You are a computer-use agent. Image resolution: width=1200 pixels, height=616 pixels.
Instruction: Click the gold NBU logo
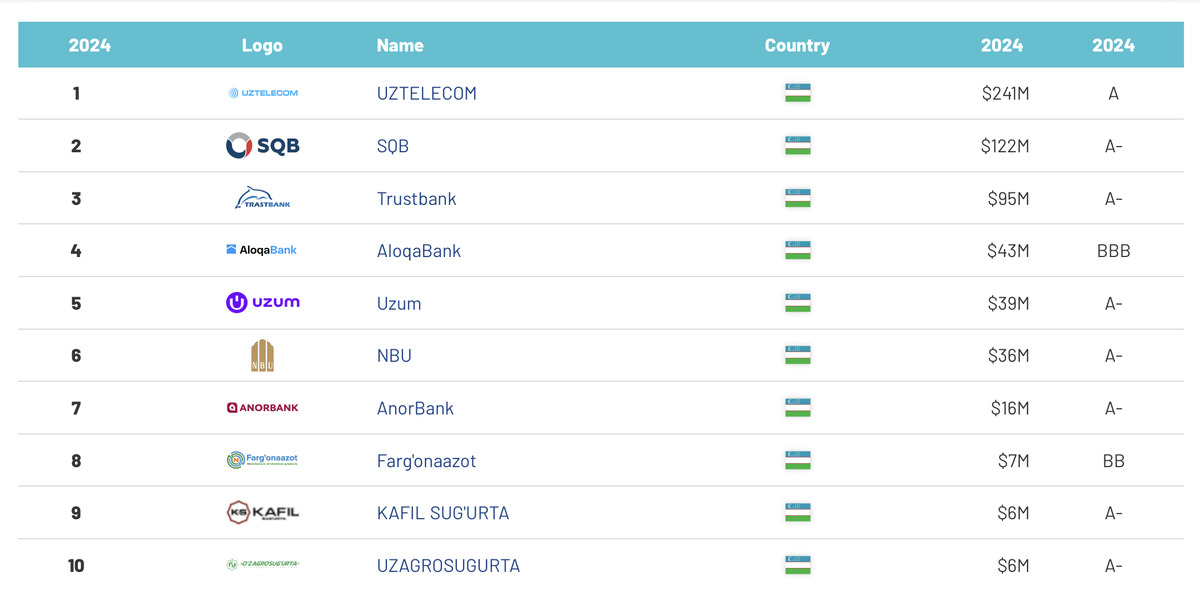[262, 355]
